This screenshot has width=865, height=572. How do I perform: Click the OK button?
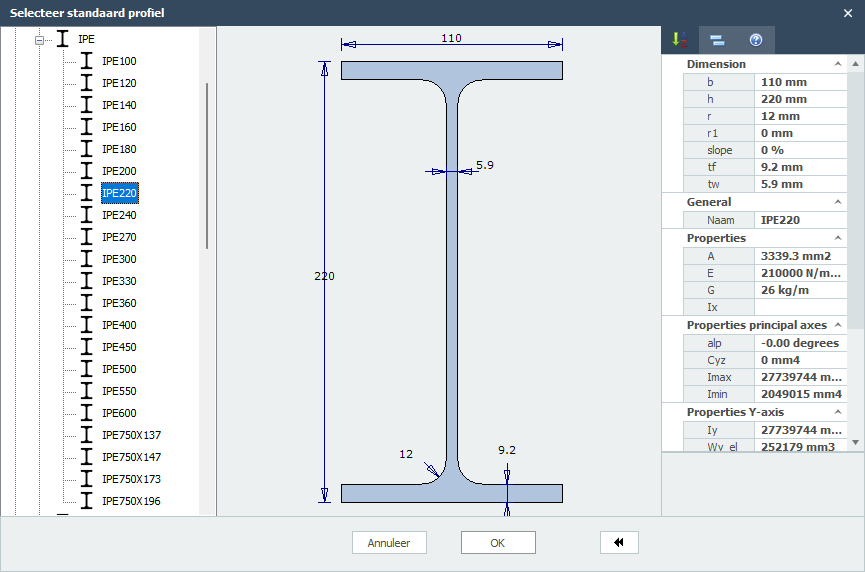tap(498, 543)
